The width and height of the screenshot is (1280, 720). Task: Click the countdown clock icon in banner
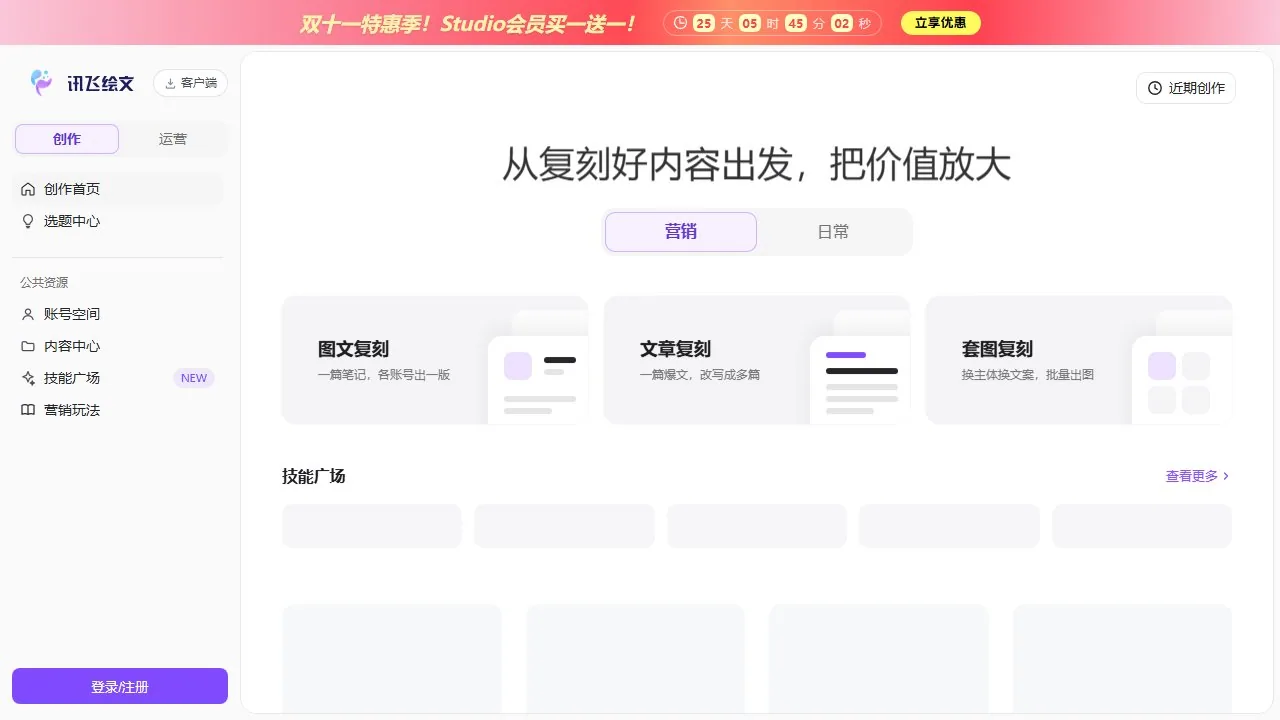[x=681, y=23]
